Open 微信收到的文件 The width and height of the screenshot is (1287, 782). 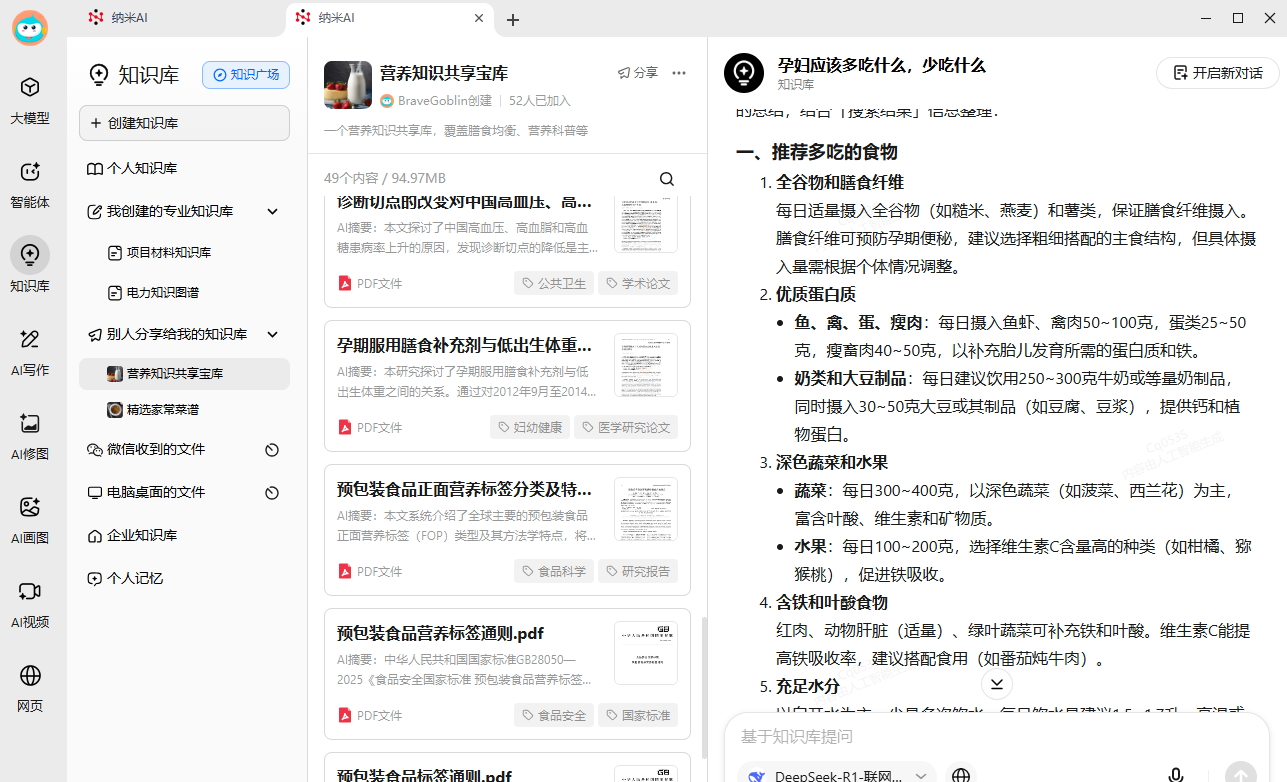(155, 450)
